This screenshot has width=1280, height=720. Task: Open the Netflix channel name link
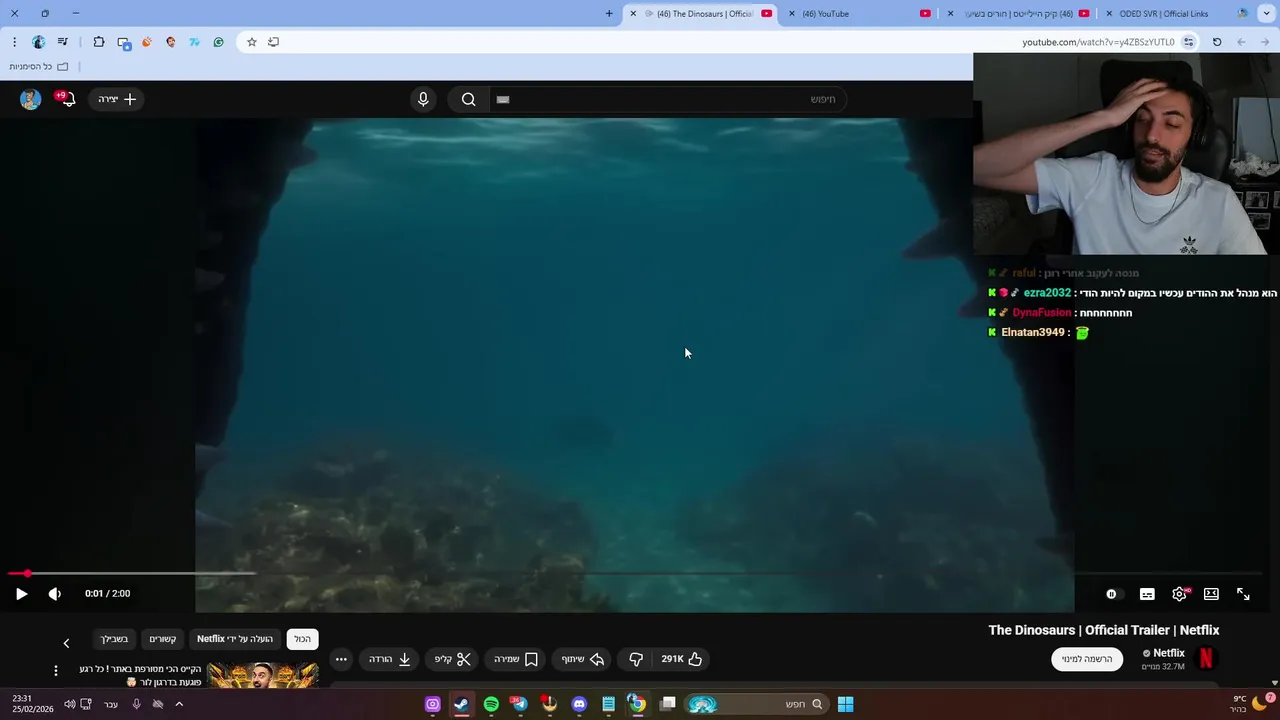pyautogui.click(x=1168, y=653)
